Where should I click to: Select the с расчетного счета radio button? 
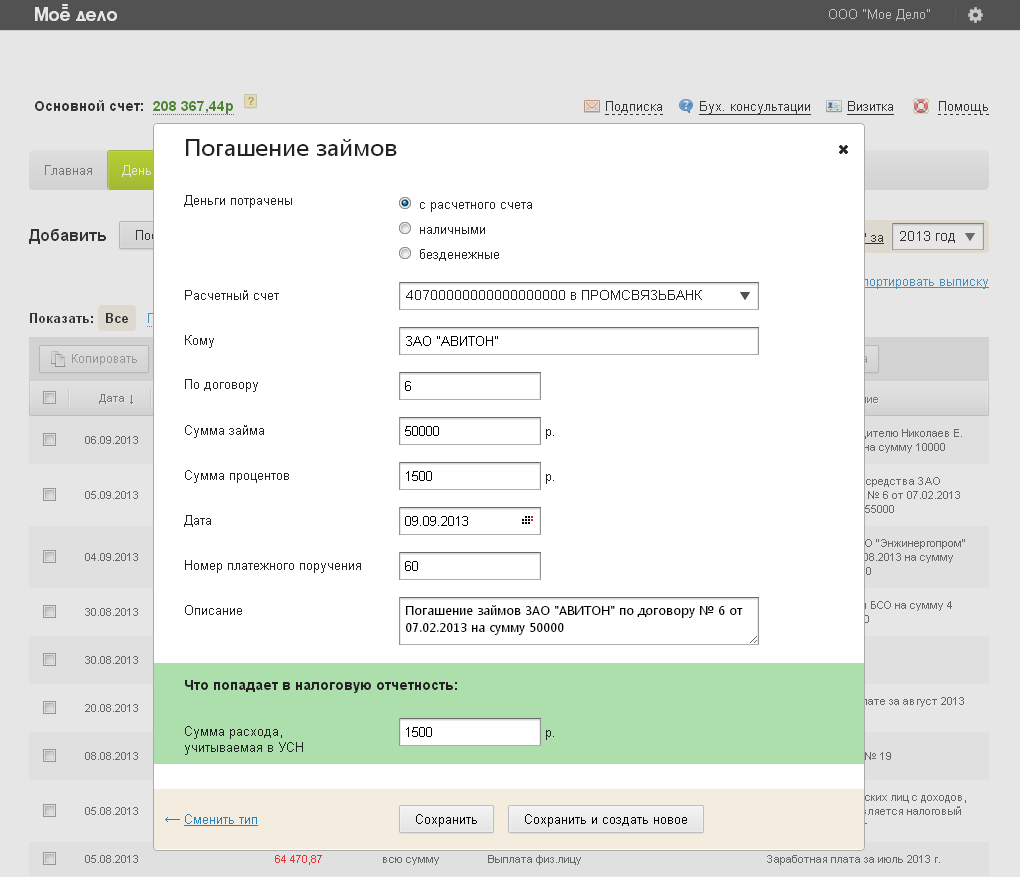coord(405,204)
